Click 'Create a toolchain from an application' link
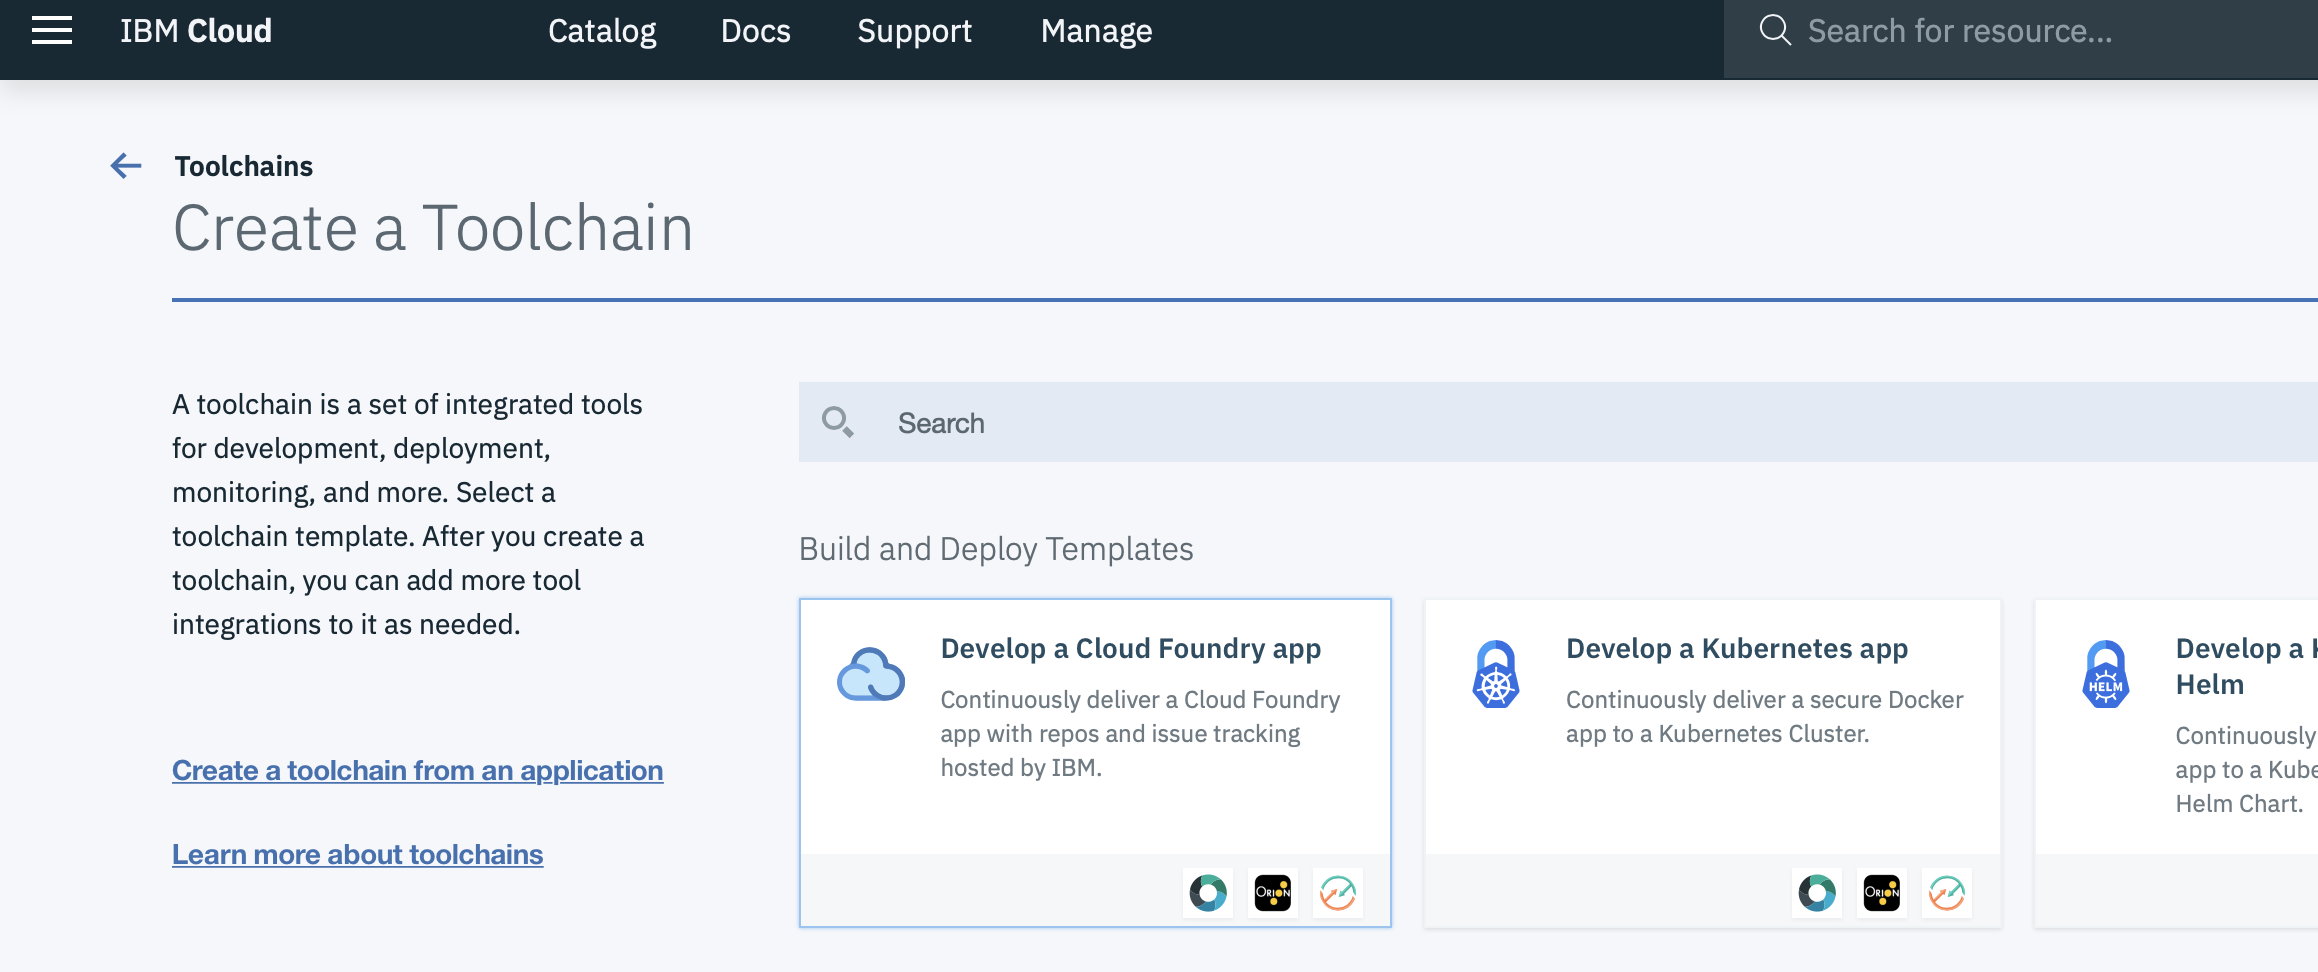 417,770
